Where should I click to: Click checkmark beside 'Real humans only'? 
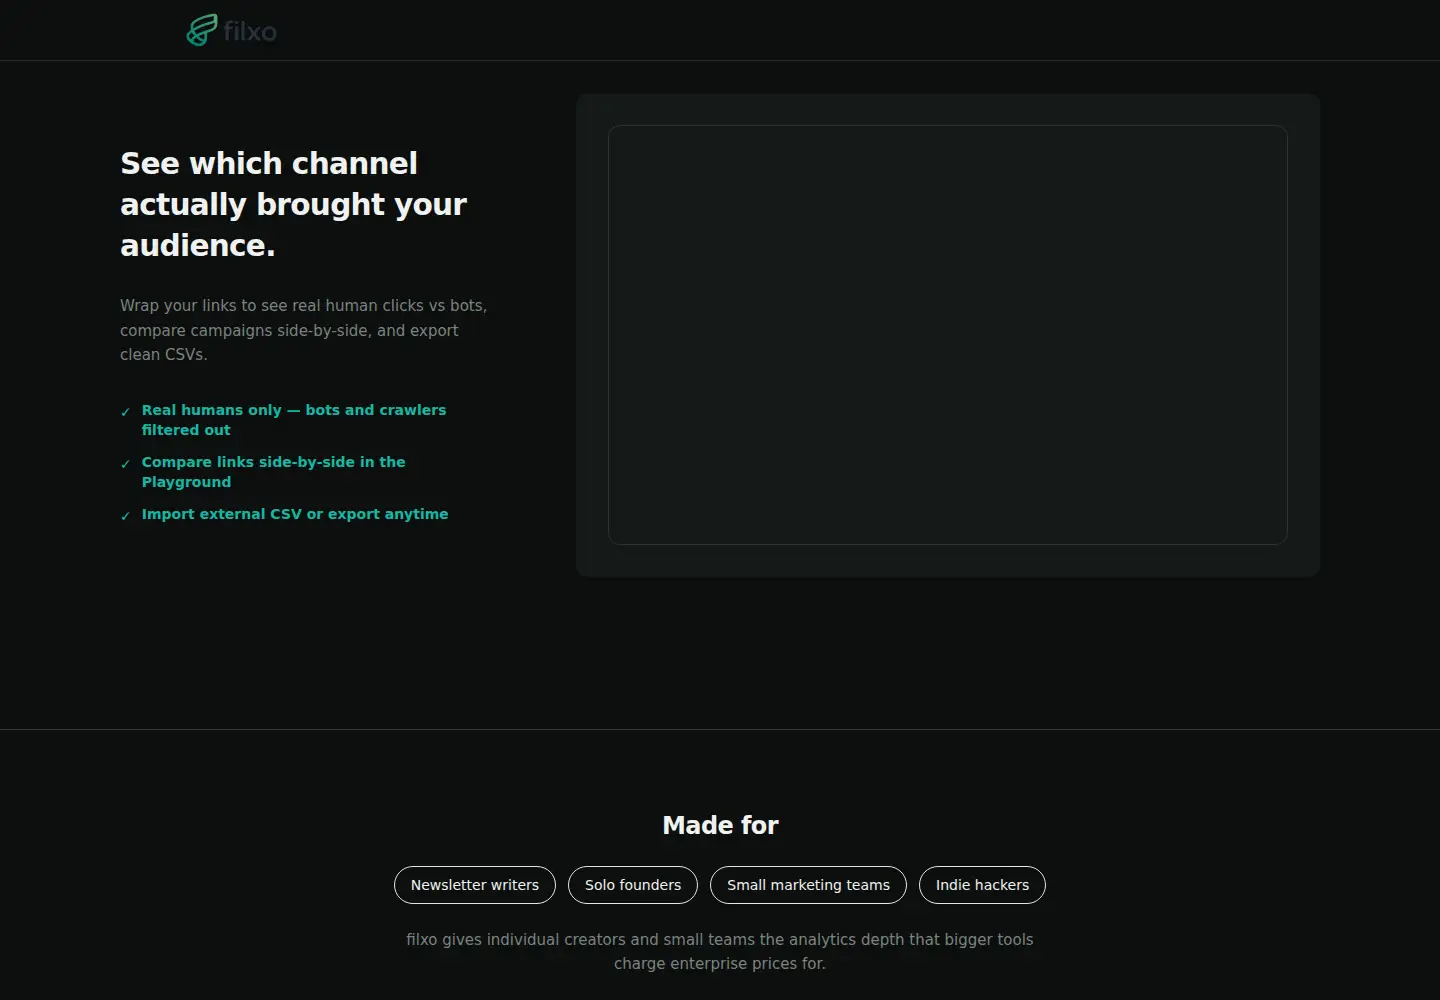point(125,412)
